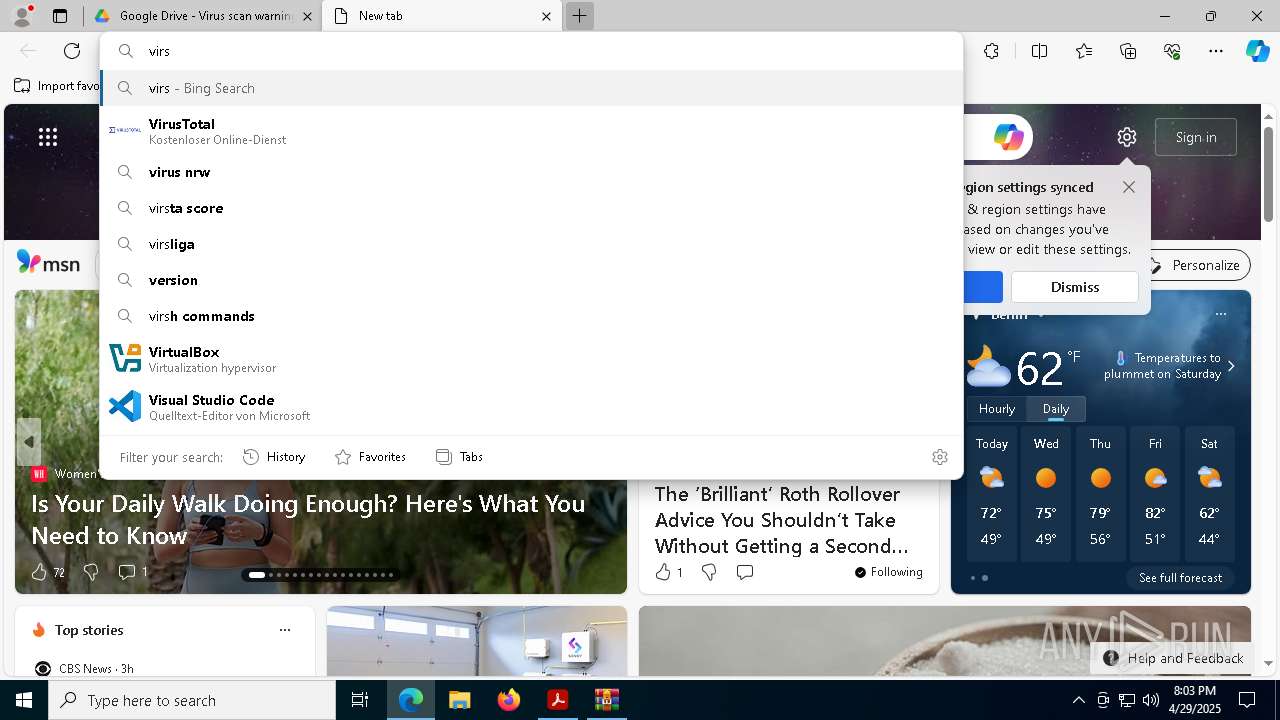The width and height of the screenshot is (1280, 720).
Task: Select 'virs - Bing Search' suggestion
Action: (x=531, y=88)
